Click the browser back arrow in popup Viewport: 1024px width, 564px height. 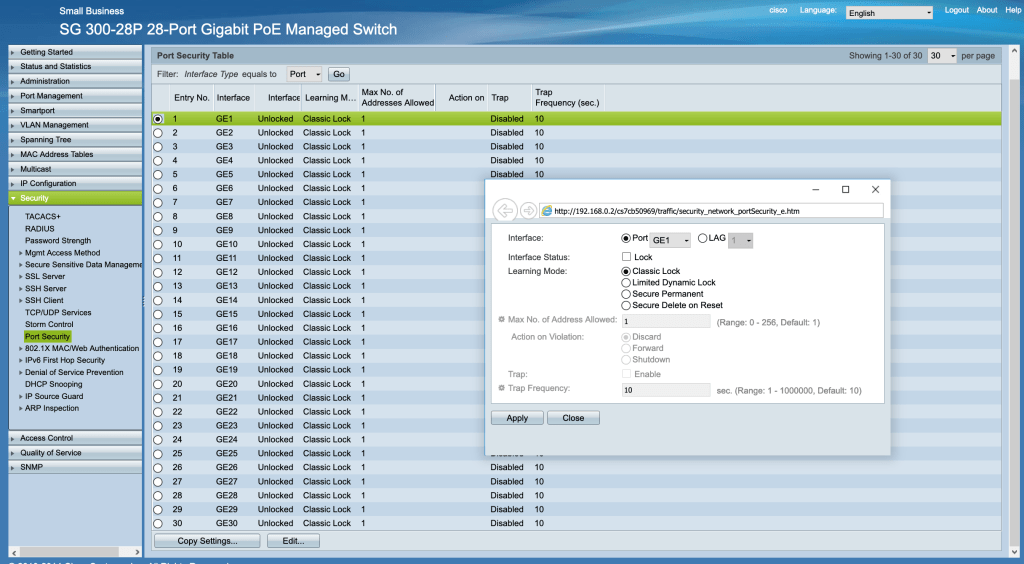pyautogui.click(x=504, y=211)
